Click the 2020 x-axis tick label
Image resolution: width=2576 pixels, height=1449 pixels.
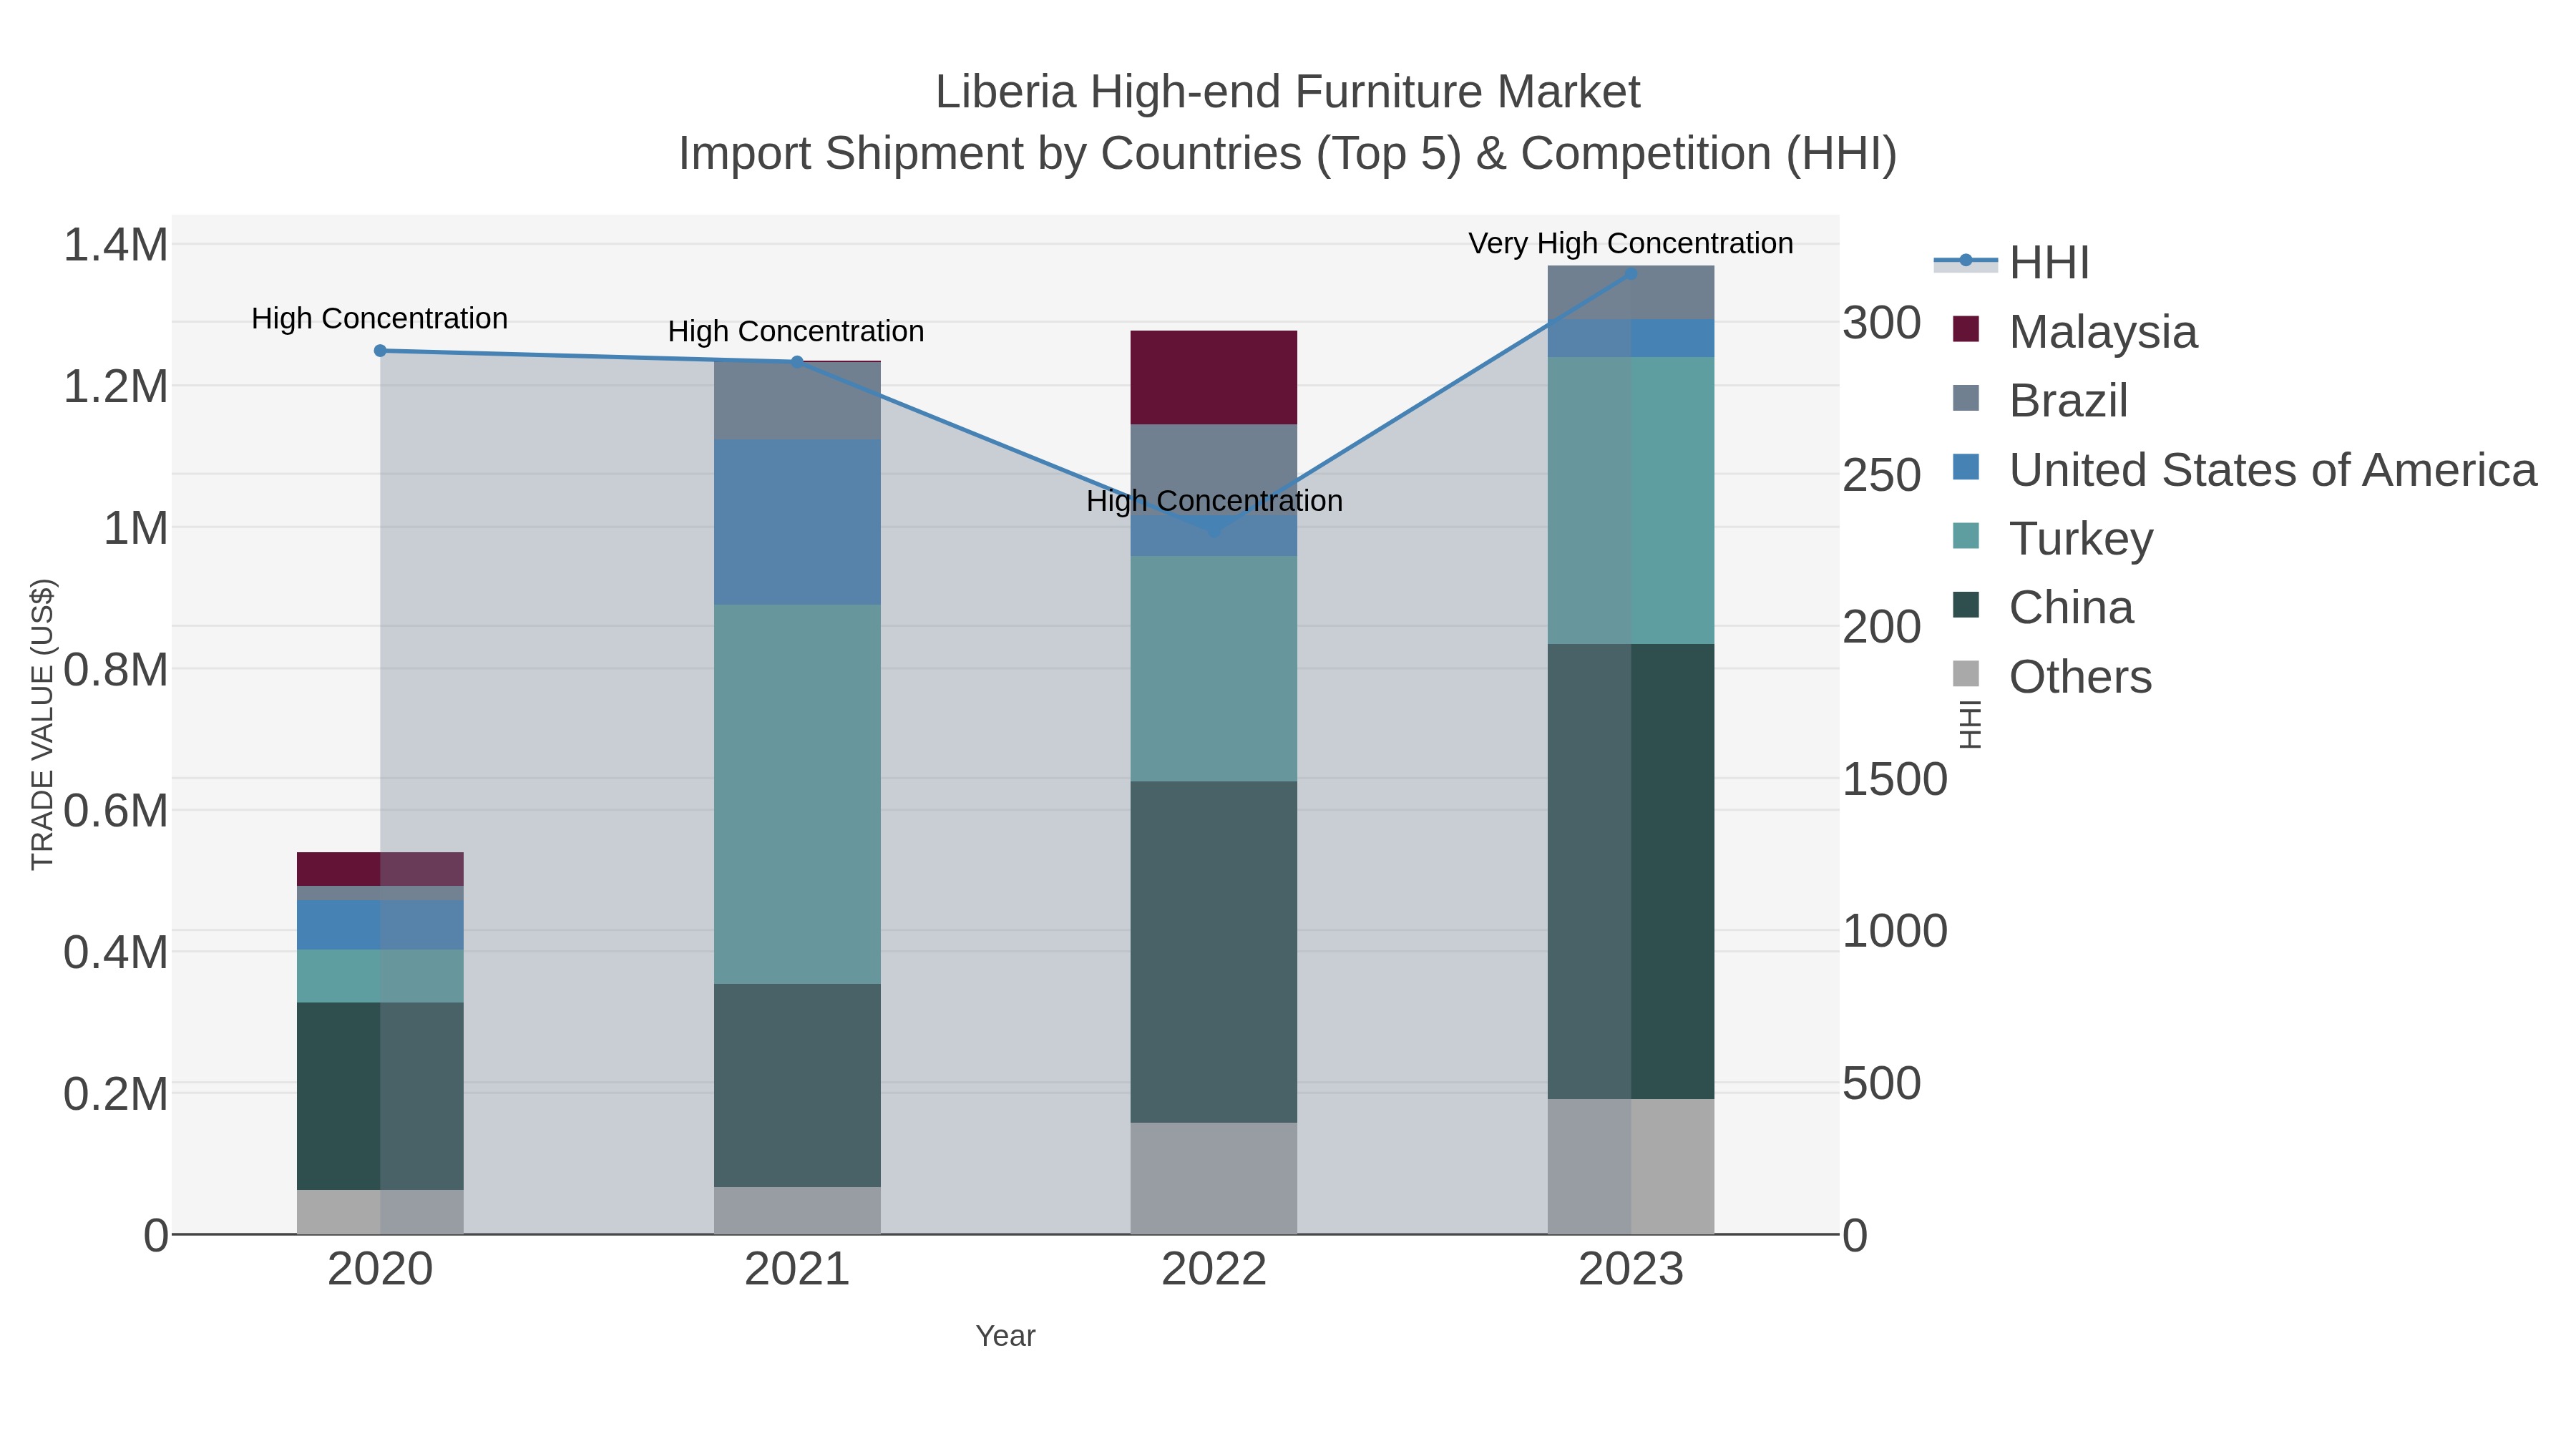pyautogui.click(x=380, y=1270)
